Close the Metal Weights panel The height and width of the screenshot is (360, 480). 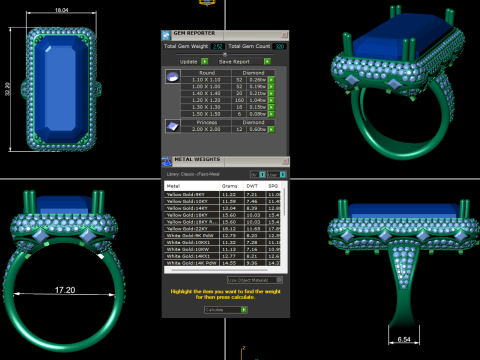[x=285, y=161]
